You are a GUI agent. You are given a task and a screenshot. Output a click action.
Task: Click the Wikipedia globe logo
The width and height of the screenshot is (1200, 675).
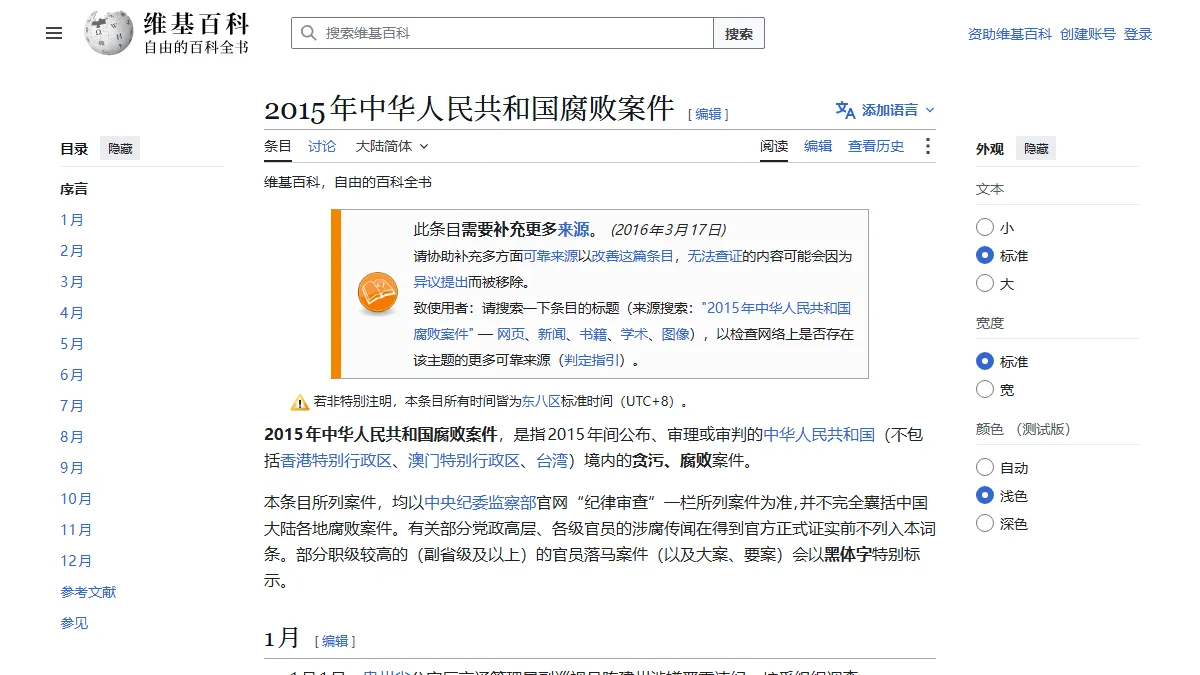(109, 33)
